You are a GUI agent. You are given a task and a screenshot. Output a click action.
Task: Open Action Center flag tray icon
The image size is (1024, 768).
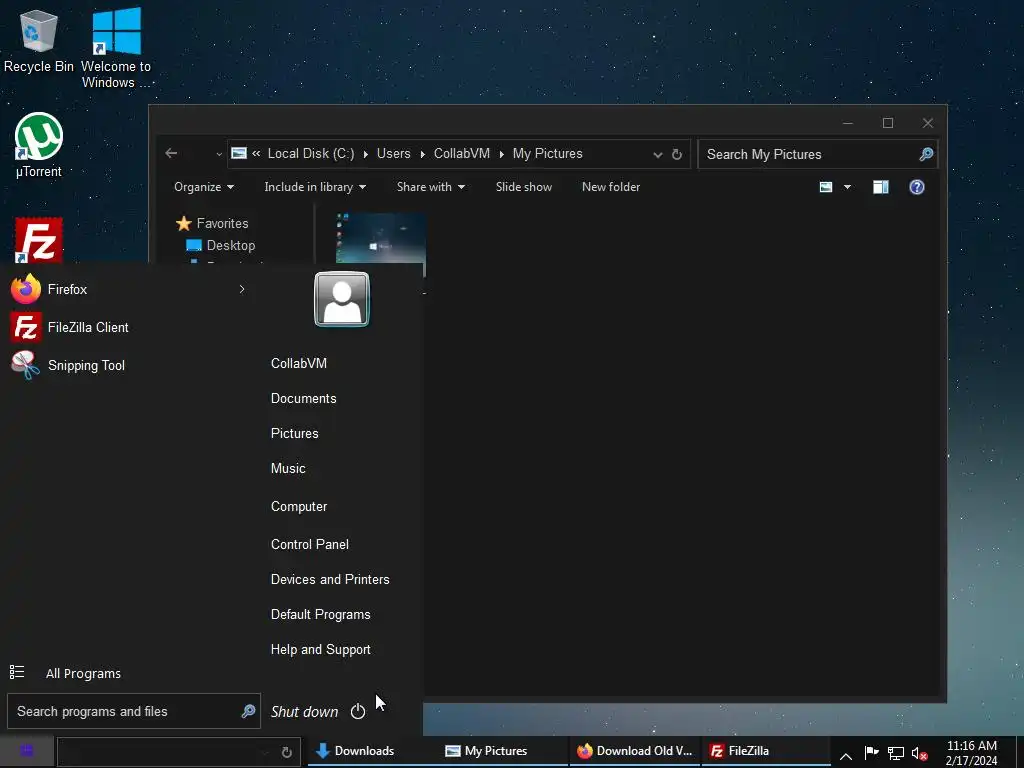pos(871,753)
